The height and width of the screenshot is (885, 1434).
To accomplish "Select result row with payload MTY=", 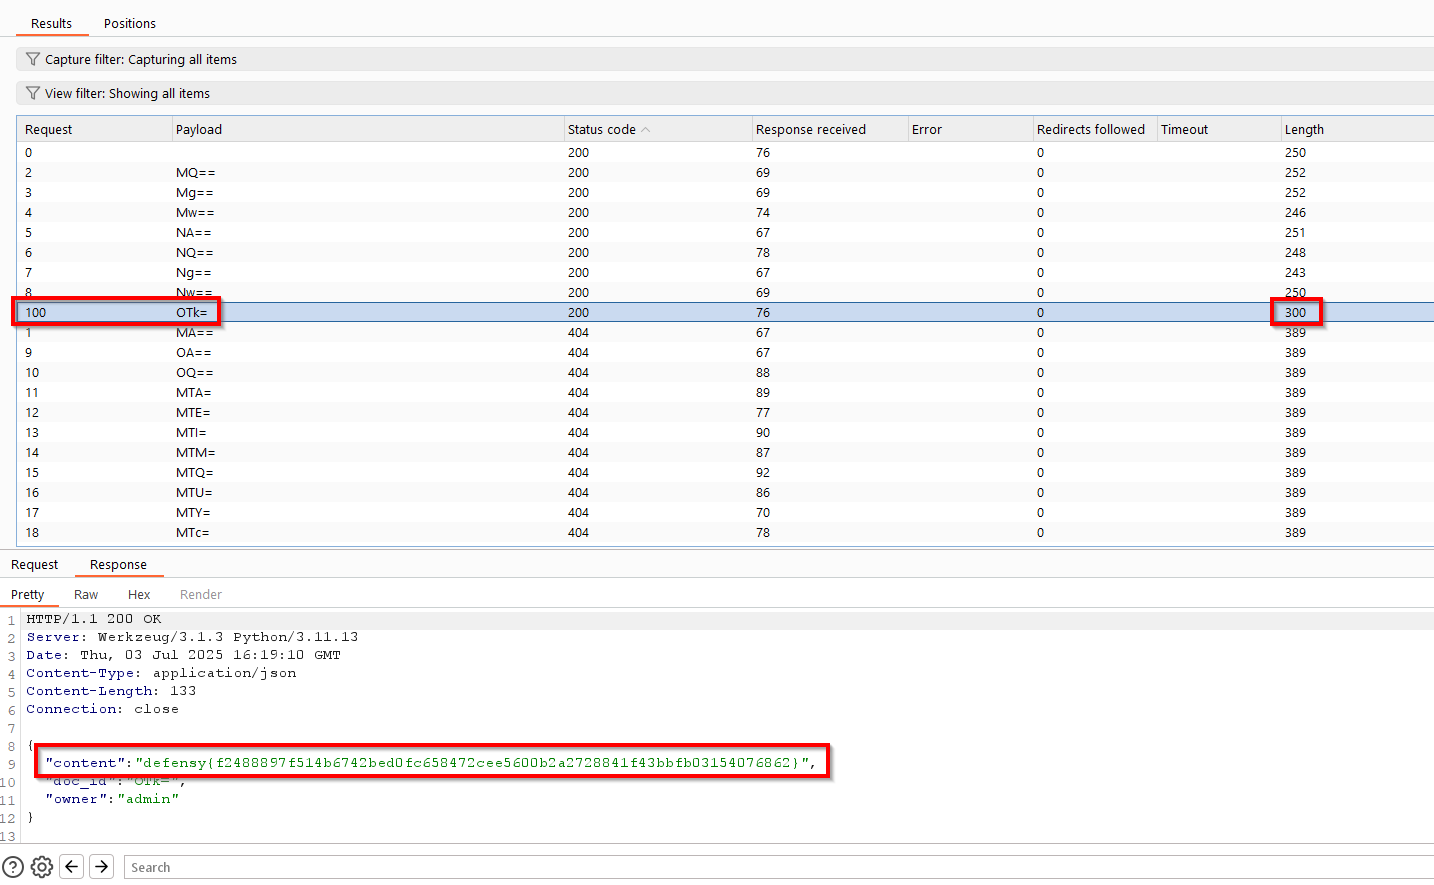I will point(725,513).
